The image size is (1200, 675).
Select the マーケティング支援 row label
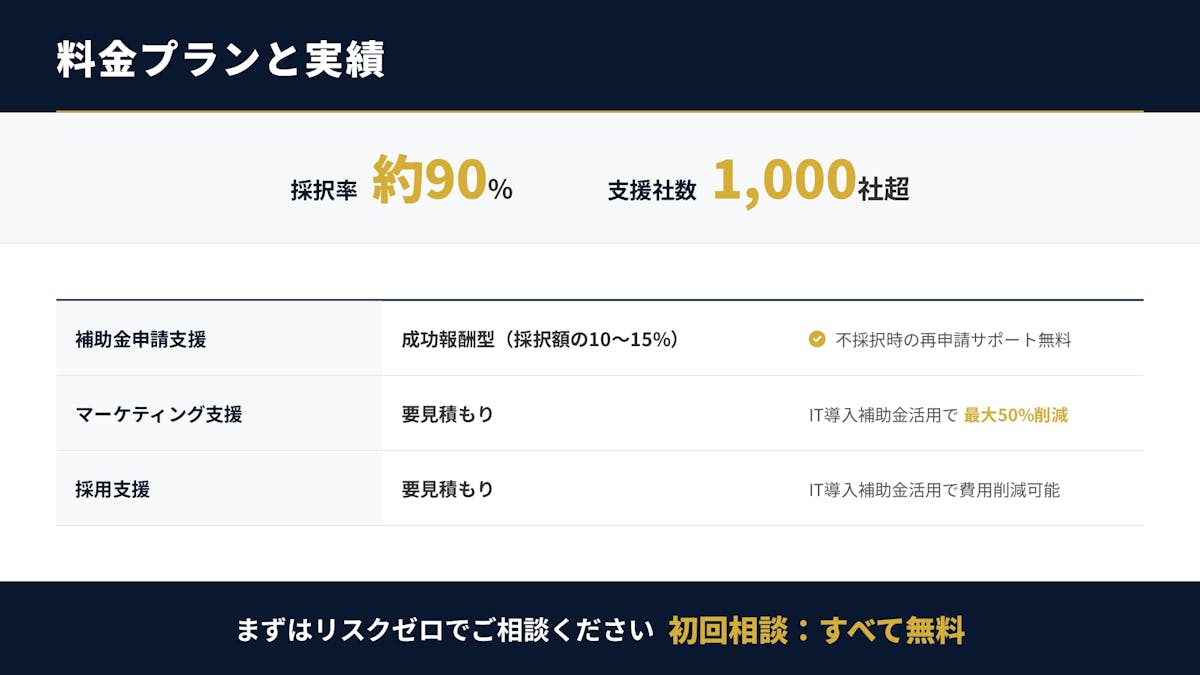tap(159, 414)
